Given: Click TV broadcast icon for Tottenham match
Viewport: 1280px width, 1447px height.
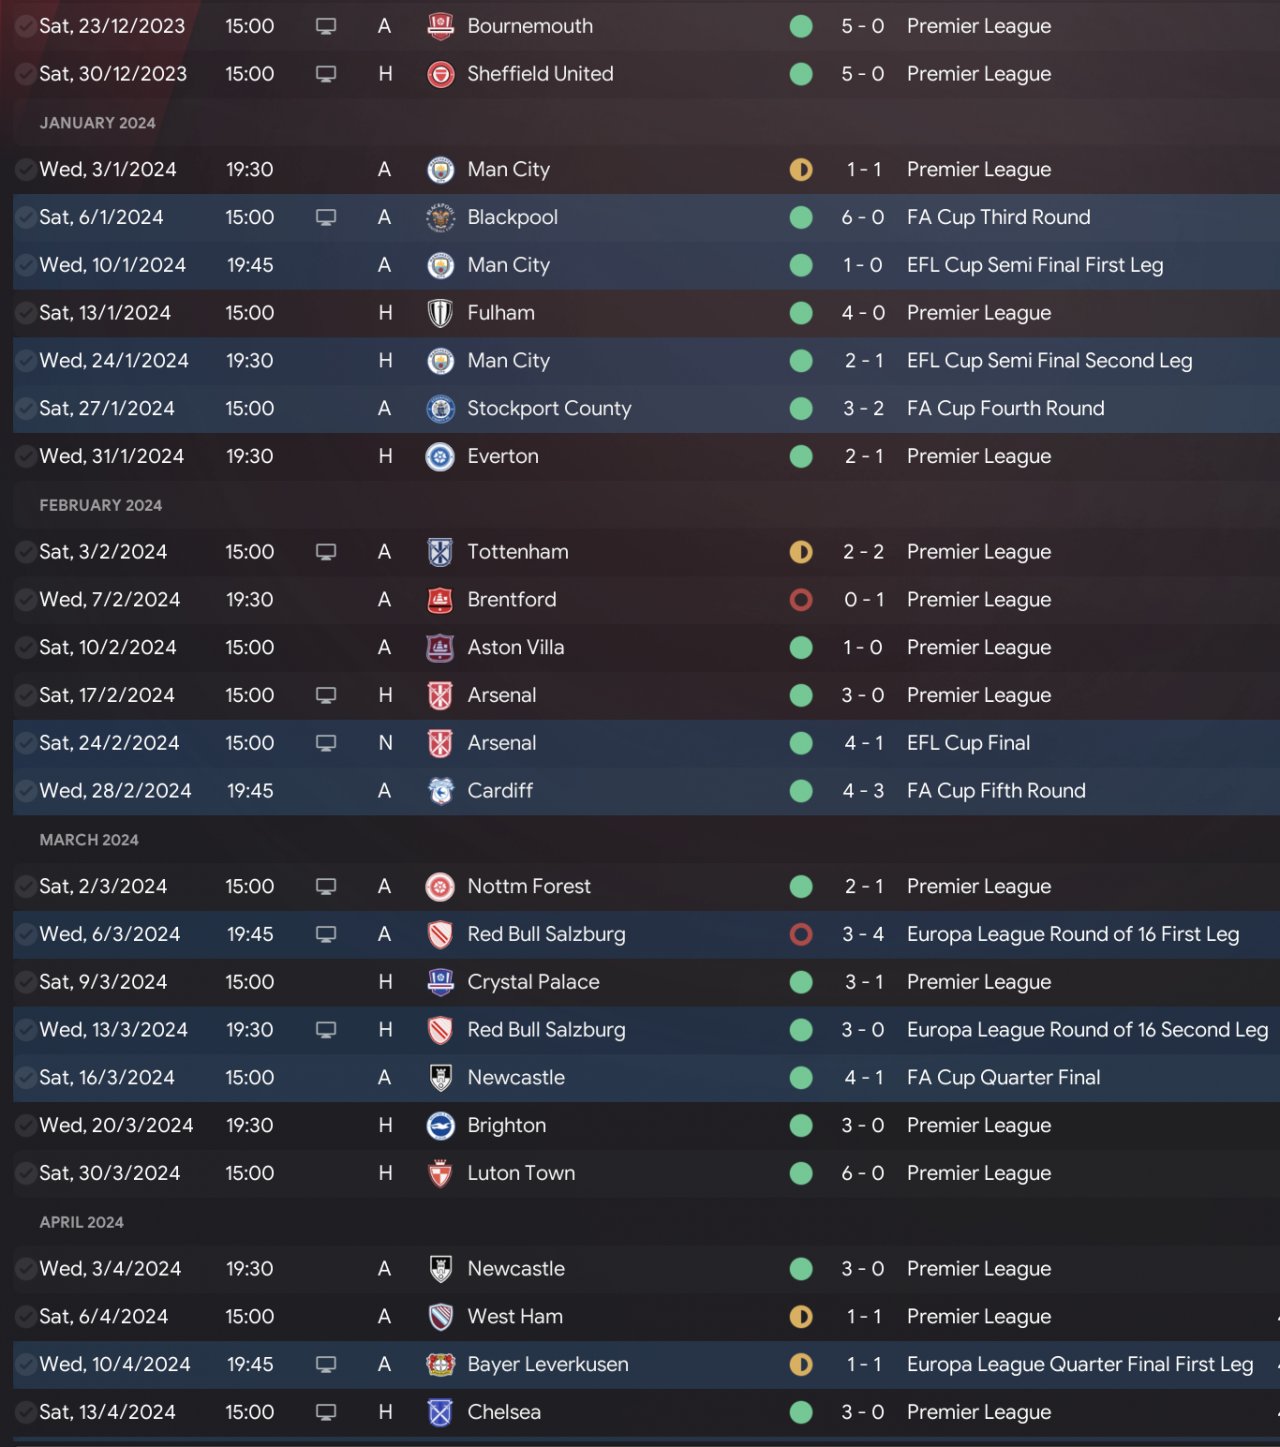Looking at the screenshot, I should [326, 552].
